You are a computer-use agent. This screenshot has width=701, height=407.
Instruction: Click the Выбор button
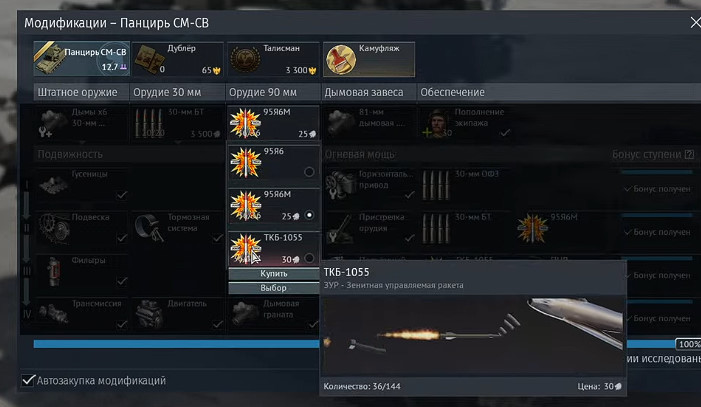[274, 288]
